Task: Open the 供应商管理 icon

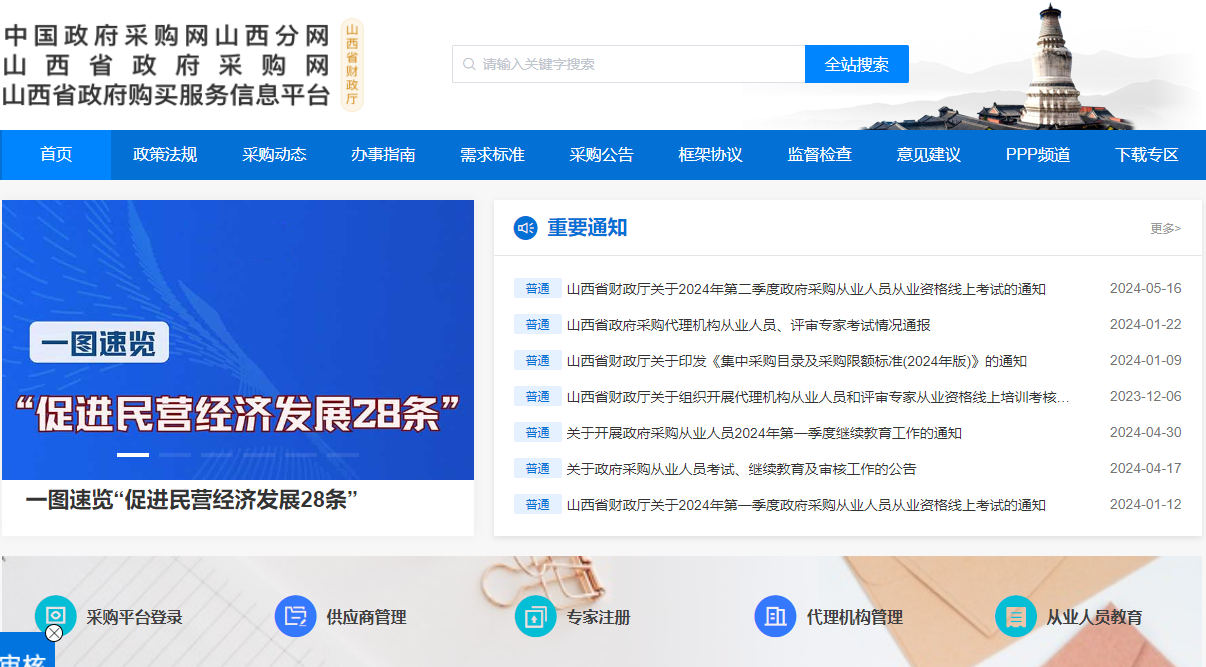Action: [x=295, y=616]
